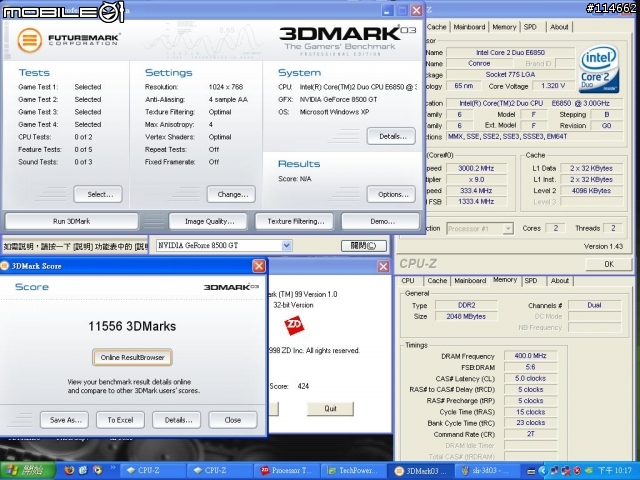Screen dimensions: 640x480
Task: Click OK in the upper CPU-Z window
Action: (609, 264)
